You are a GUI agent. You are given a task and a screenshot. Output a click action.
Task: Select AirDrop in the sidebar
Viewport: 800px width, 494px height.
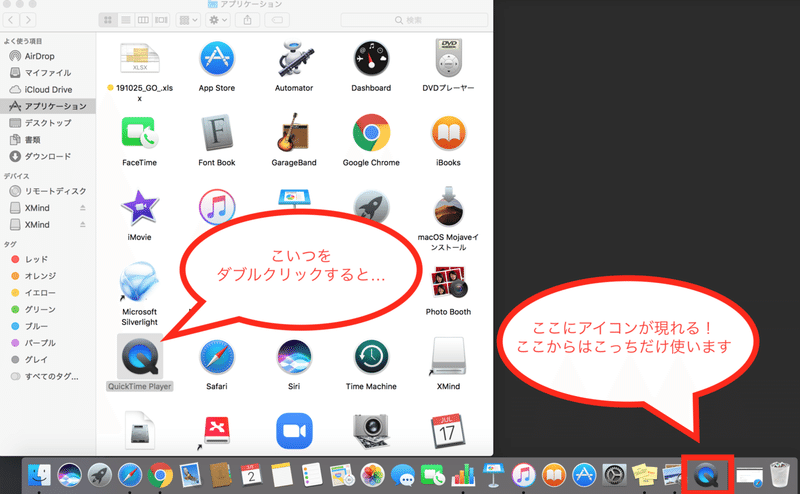pos(47,56)
